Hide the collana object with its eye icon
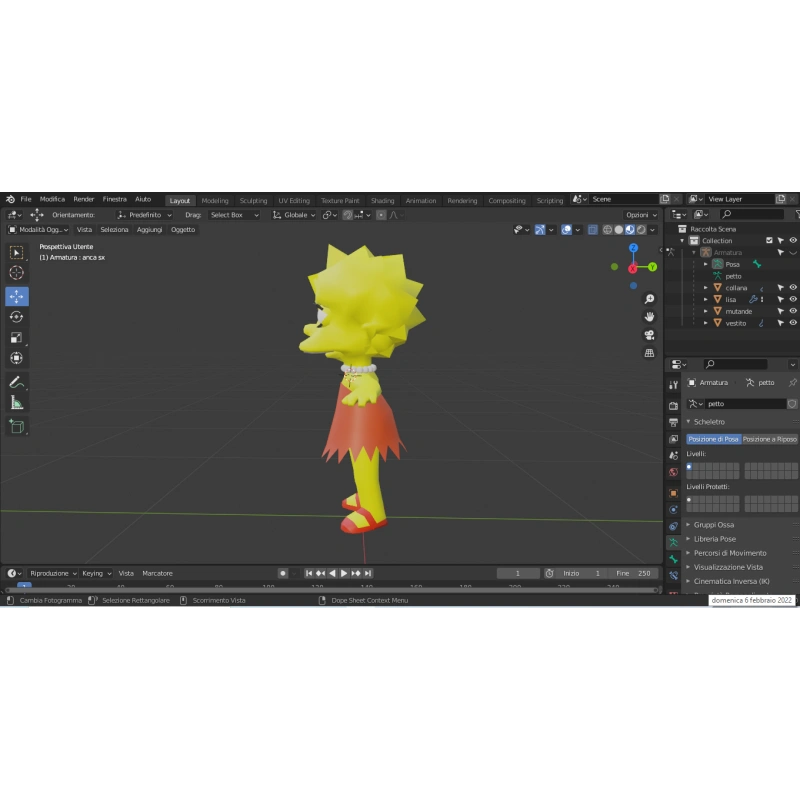Image resolution: width=800 pixels, height=800 pixels. (793, 287)
